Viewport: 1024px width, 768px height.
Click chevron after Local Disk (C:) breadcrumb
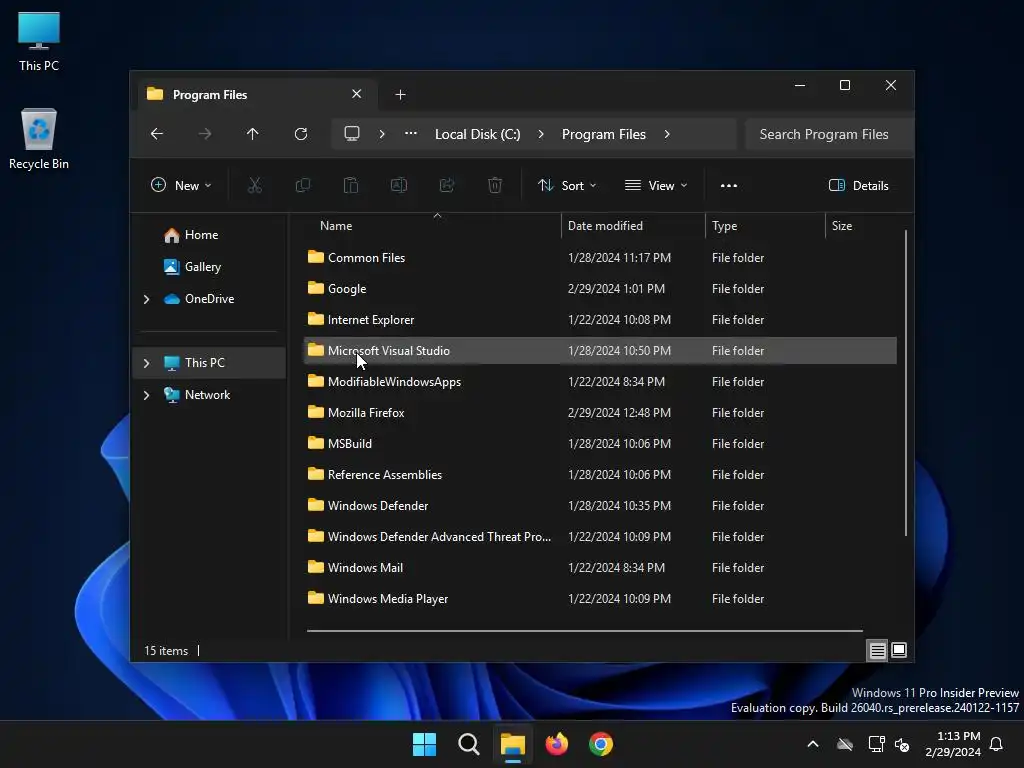click(x=541, y=134)
